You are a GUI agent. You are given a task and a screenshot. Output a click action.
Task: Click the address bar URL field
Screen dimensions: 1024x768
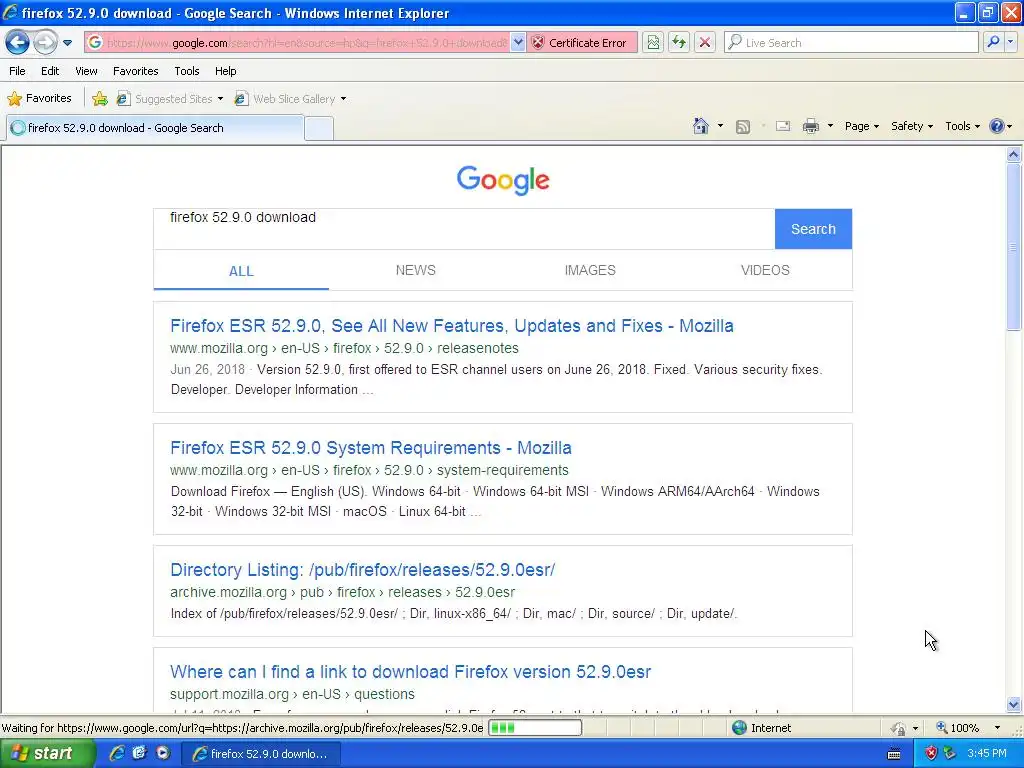point(306,42)
